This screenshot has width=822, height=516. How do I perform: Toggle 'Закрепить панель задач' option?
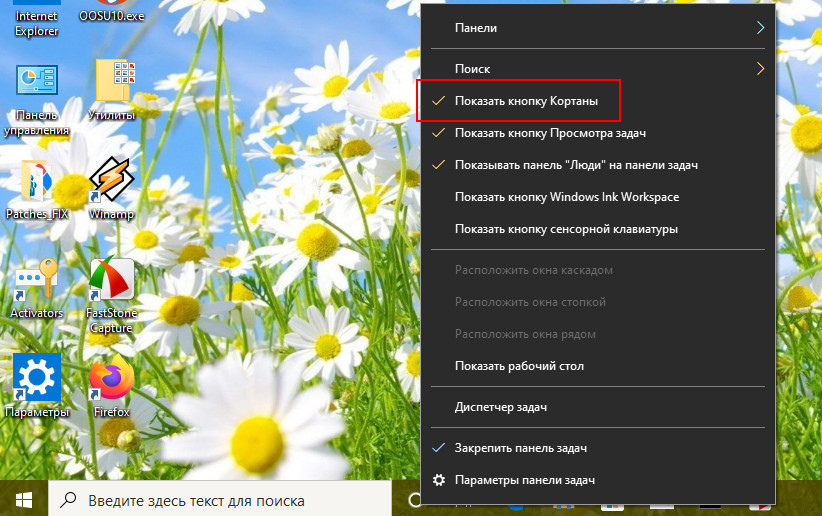click(598, 448)
